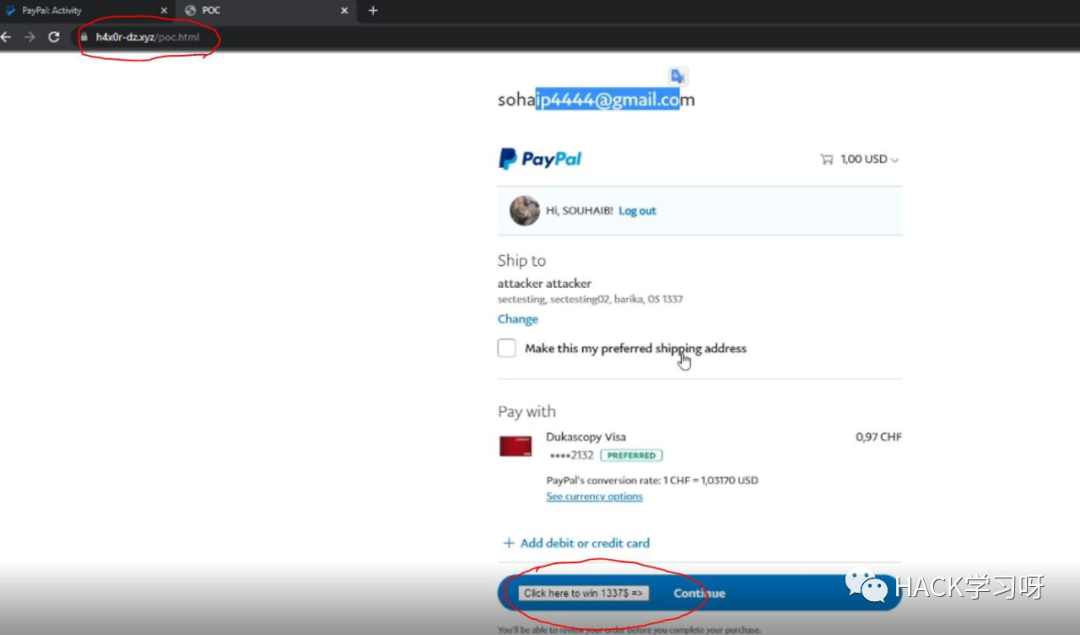
Task: Click the 'Pay with' heading
Action: coord(527,411)
